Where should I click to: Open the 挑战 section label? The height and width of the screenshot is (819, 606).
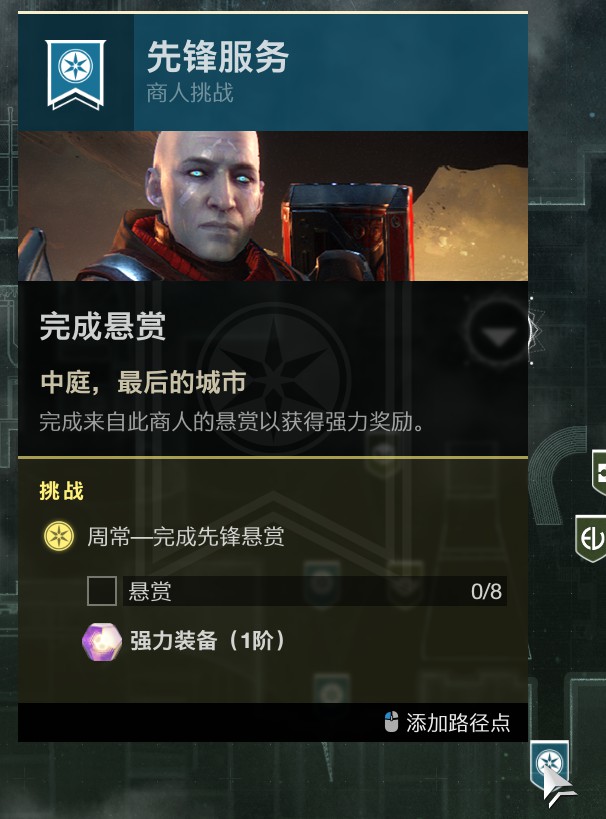[x=62, y=491]
